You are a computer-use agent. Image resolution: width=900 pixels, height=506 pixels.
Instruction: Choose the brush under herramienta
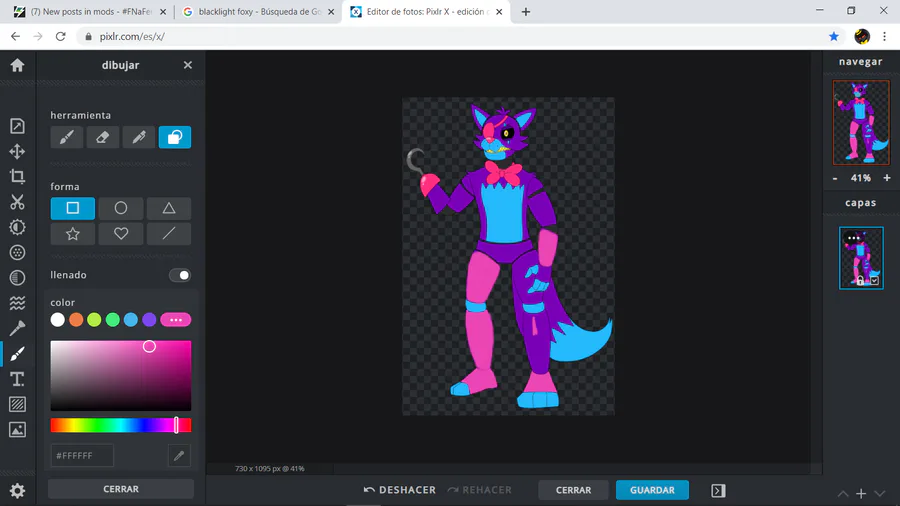click(x=67, y=137)
